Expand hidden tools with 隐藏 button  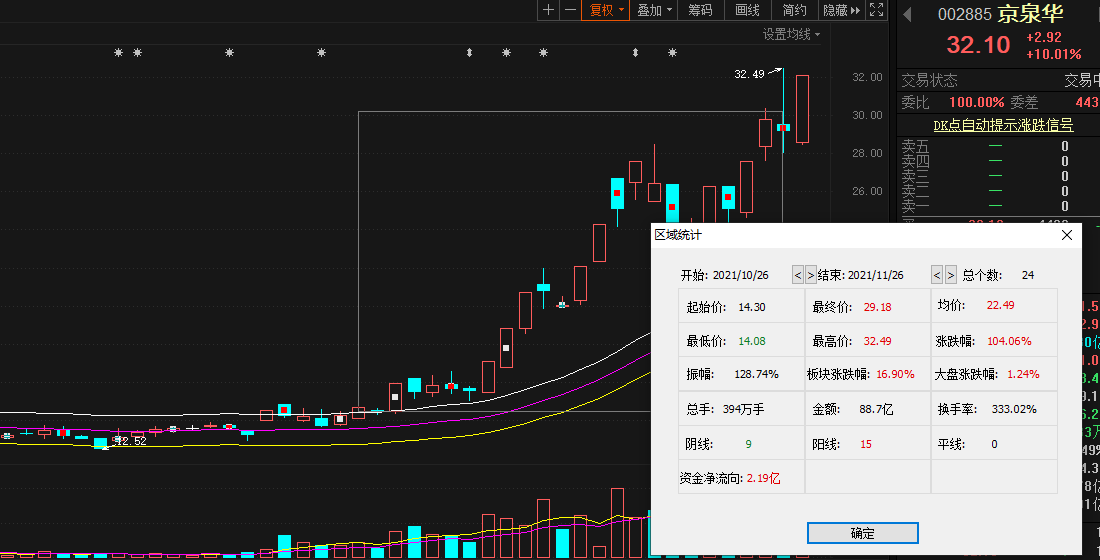tap(840, 10)
